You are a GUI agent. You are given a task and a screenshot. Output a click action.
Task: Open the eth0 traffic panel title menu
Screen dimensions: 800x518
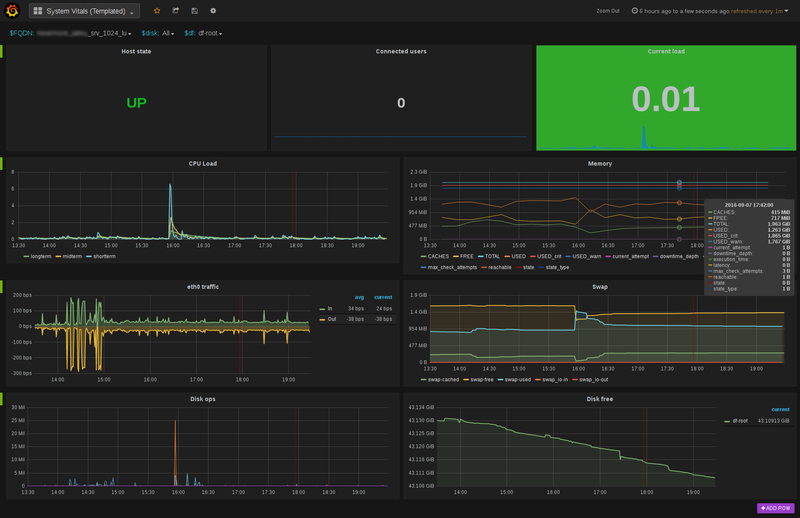203,287
